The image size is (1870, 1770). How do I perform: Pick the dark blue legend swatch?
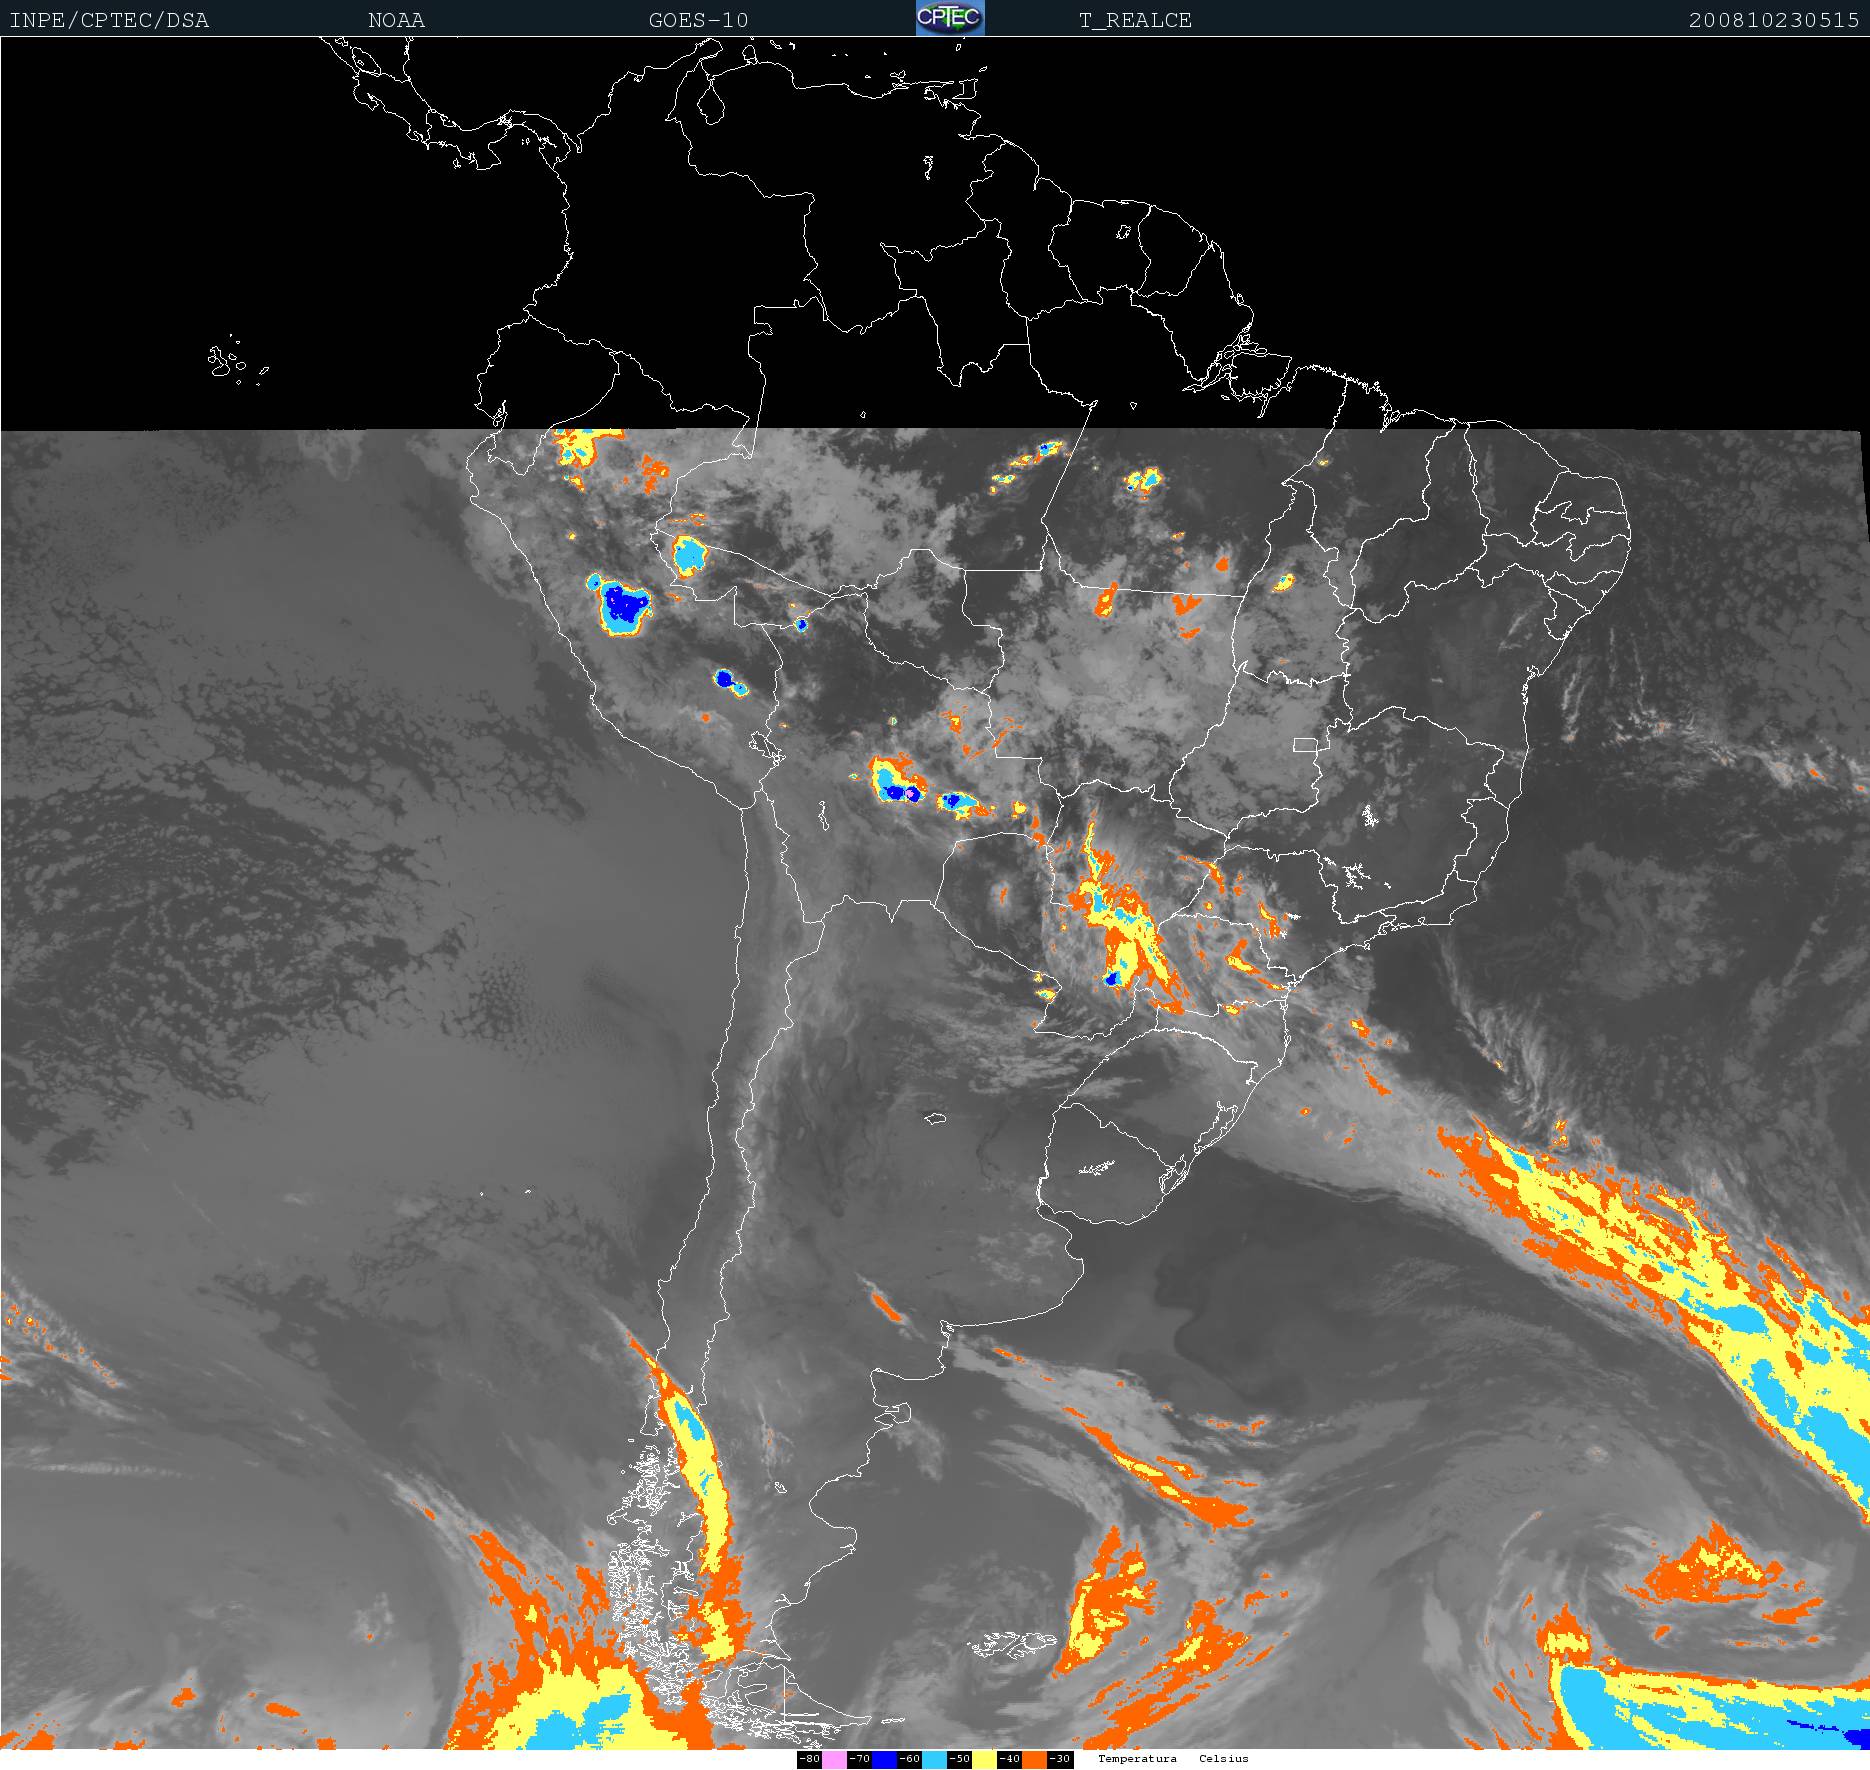tap(884, 1759)
